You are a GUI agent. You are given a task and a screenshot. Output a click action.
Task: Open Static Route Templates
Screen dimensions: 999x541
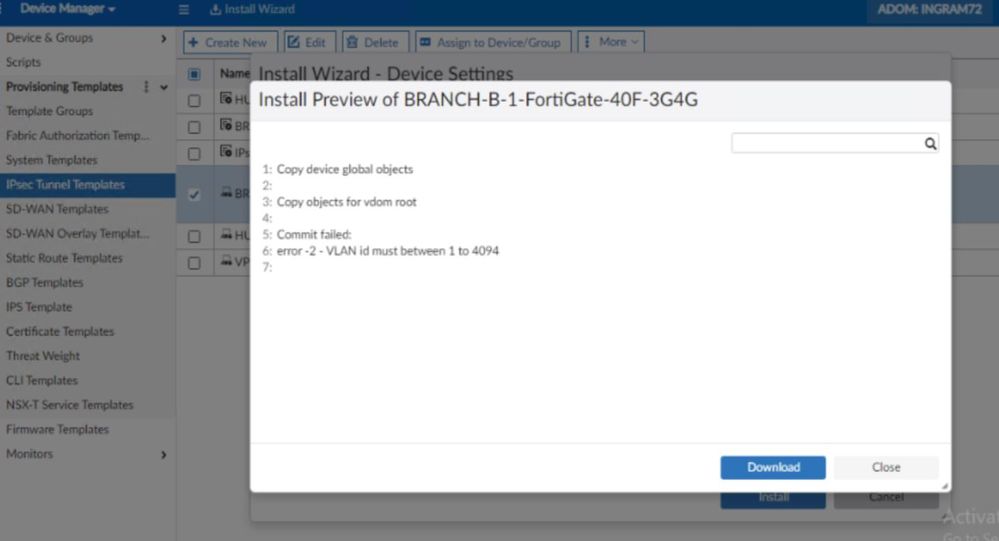pyautogui.click(x=64, y=258)
